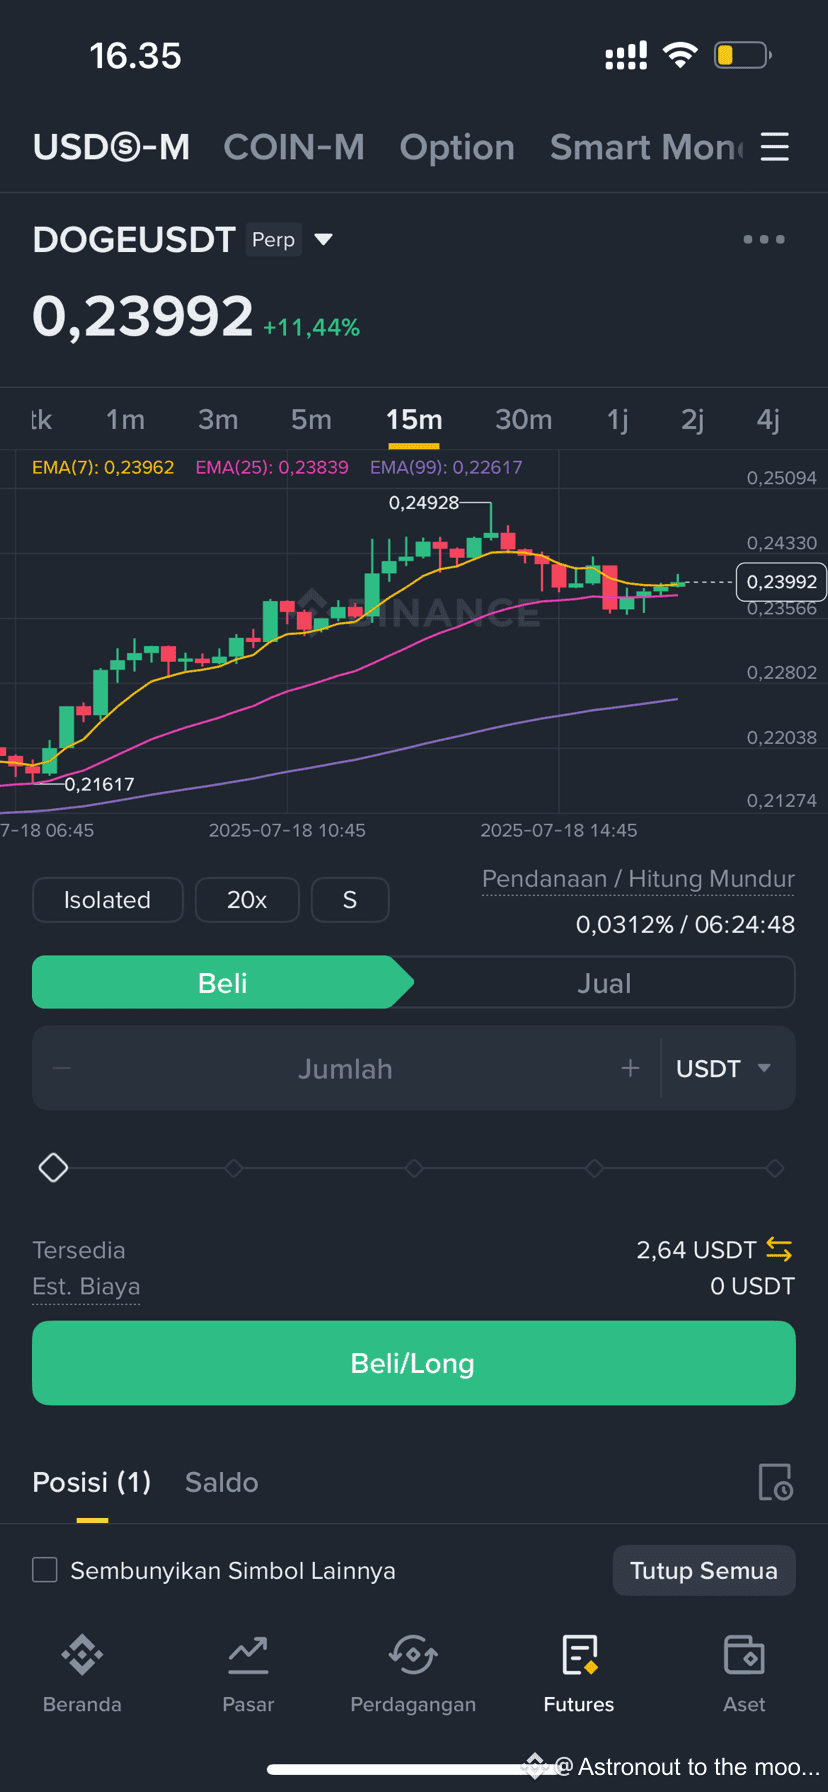This screenshot has width=828, height=1792.
Task: Switch to the Jual sell side
Action: click(x=604, y=983)
